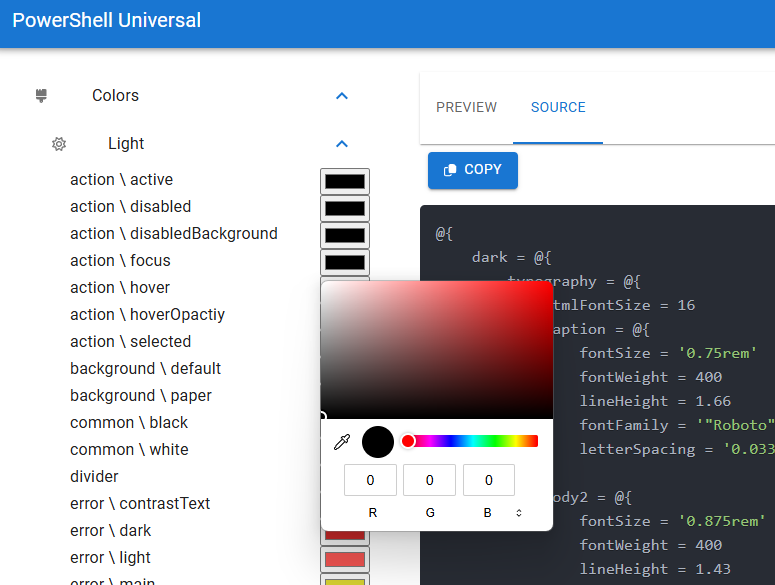This screenshot has width=775, height=585.
Task: Select the common \ white label
Action: point(129,450)
